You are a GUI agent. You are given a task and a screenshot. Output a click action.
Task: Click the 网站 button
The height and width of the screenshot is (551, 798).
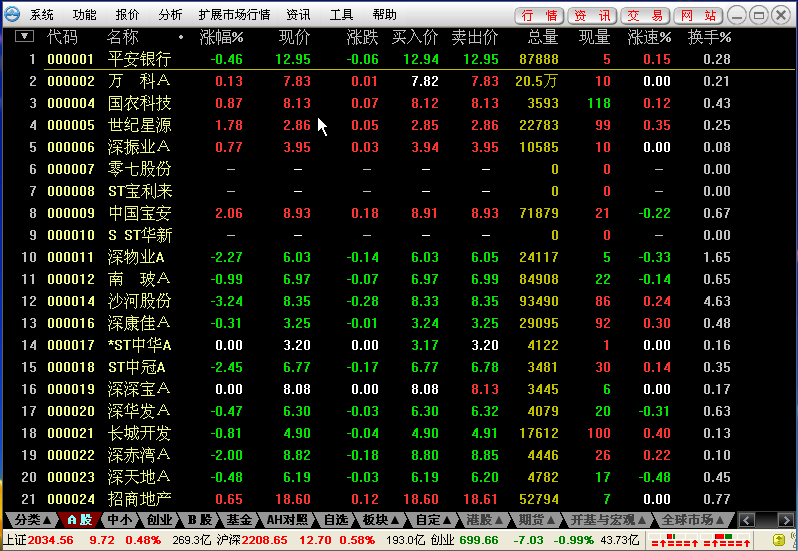click(698, 15)
